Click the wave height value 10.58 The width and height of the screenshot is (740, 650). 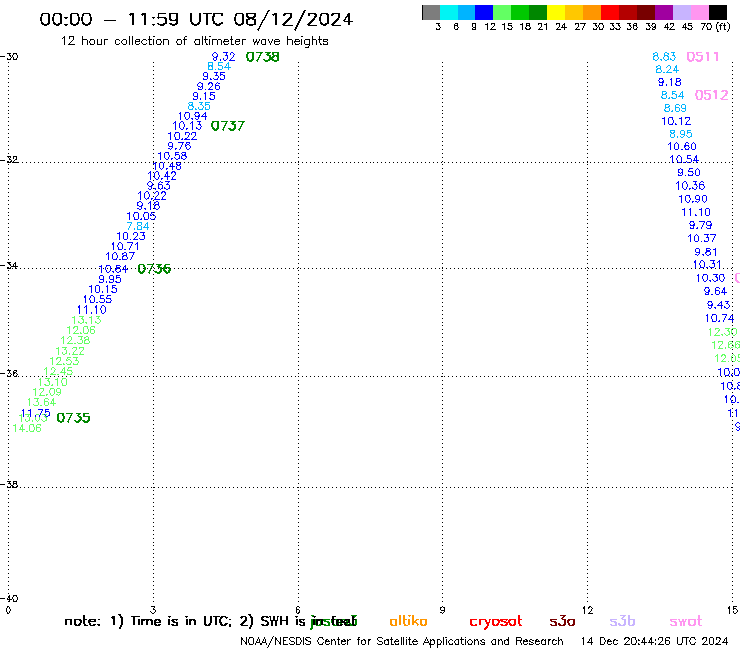[172, 156]
